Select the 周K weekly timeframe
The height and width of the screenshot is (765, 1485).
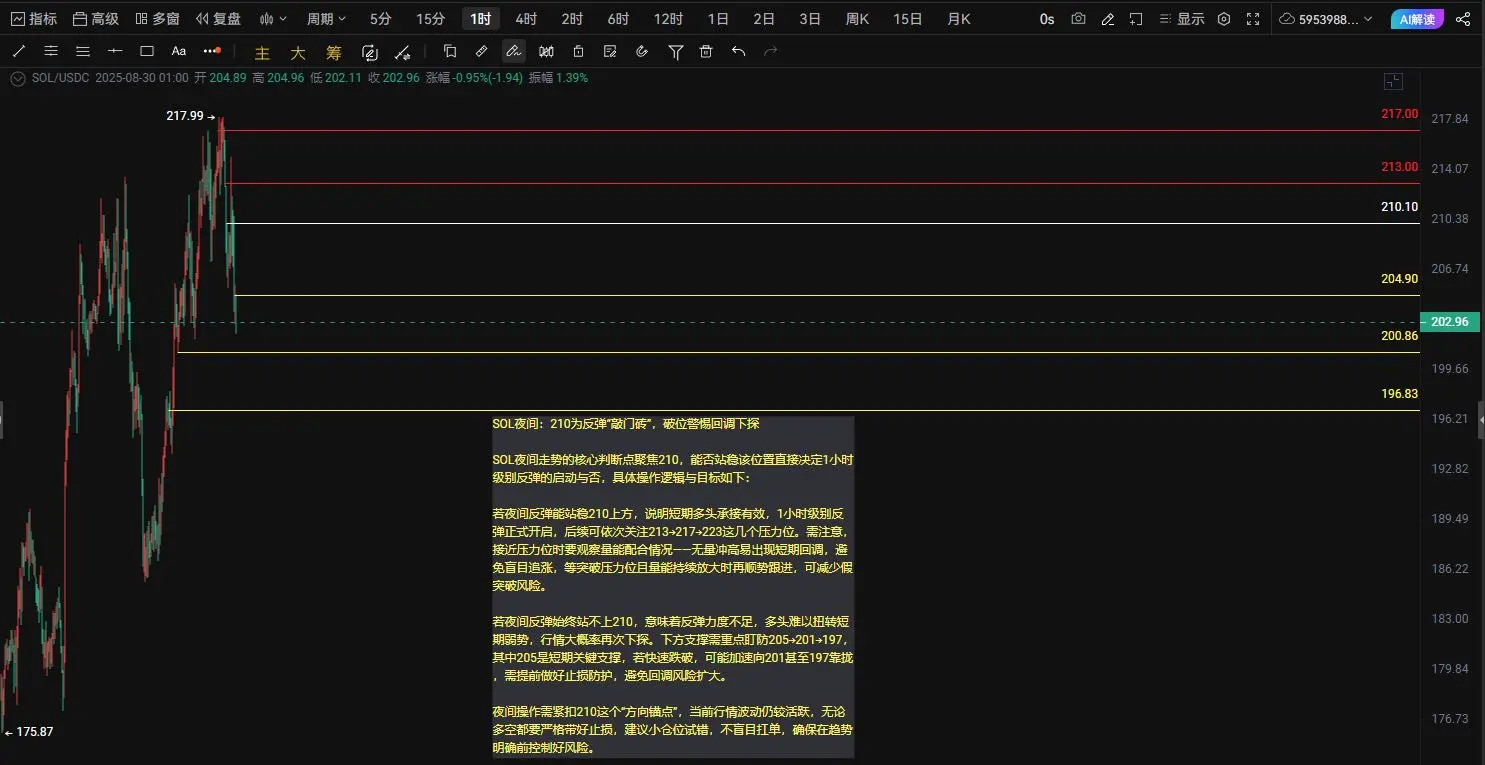pyautogui.click(x=857, y=19)
